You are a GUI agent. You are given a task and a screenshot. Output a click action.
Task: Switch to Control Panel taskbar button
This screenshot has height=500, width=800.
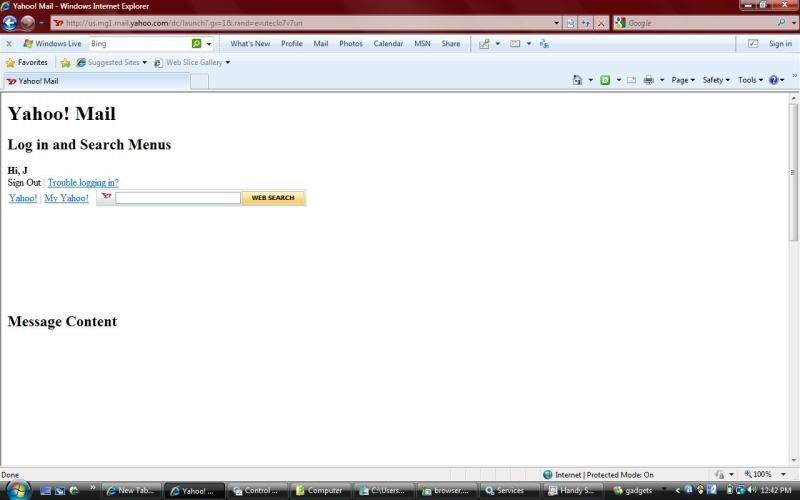point(257,491)
